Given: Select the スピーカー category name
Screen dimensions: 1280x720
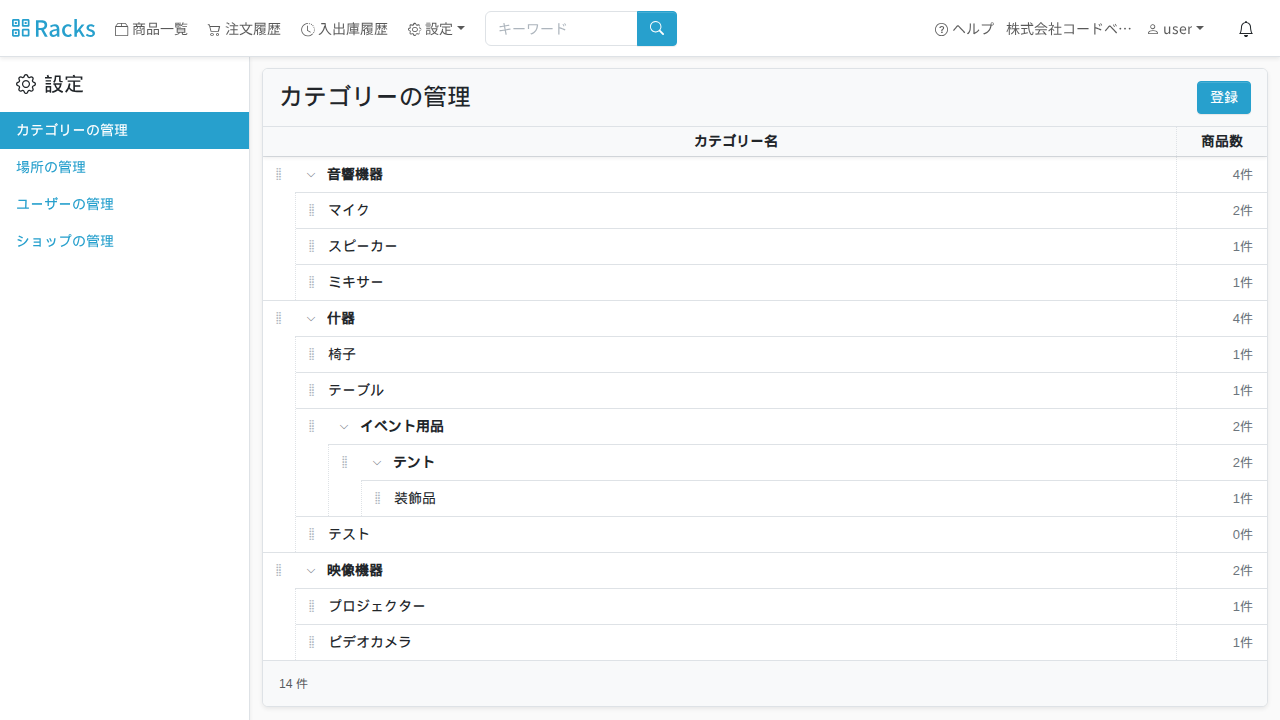Looking at the screenshot, I should pyautogui.click(x=363, y=246).
